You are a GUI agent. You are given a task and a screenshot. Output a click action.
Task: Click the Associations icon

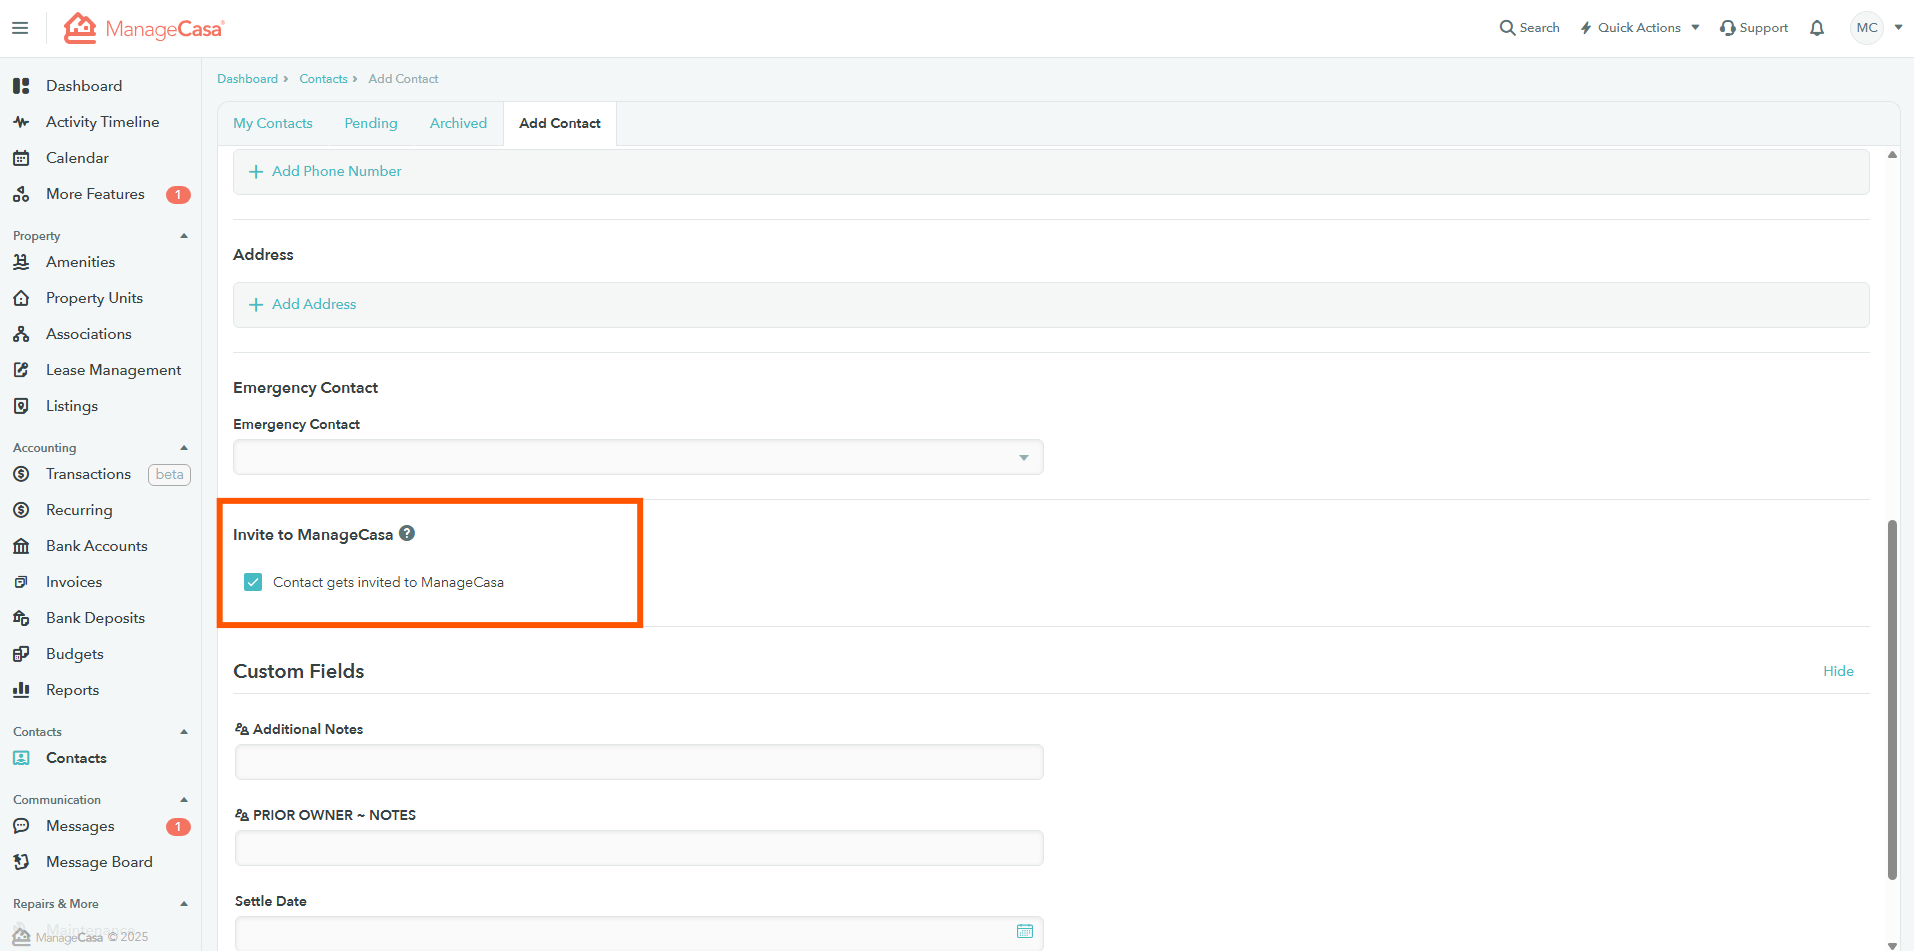point(21,334)
